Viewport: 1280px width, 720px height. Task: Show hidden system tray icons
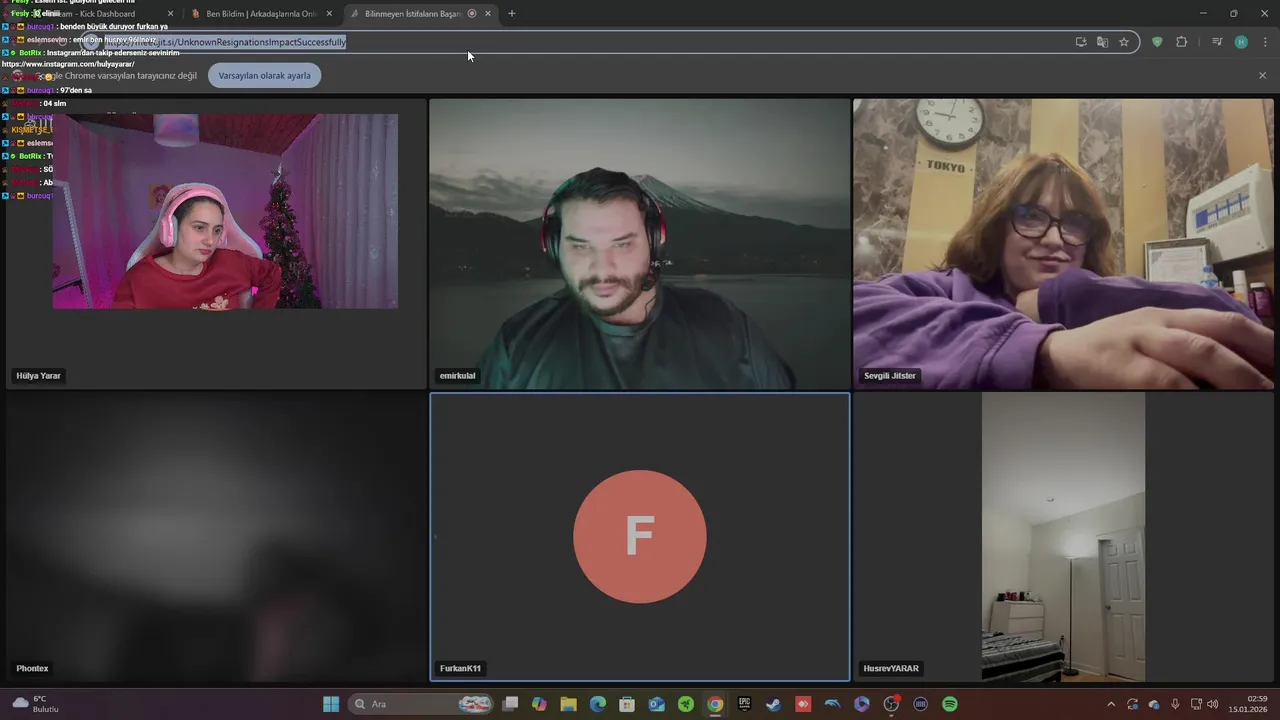click(1110, 704)
